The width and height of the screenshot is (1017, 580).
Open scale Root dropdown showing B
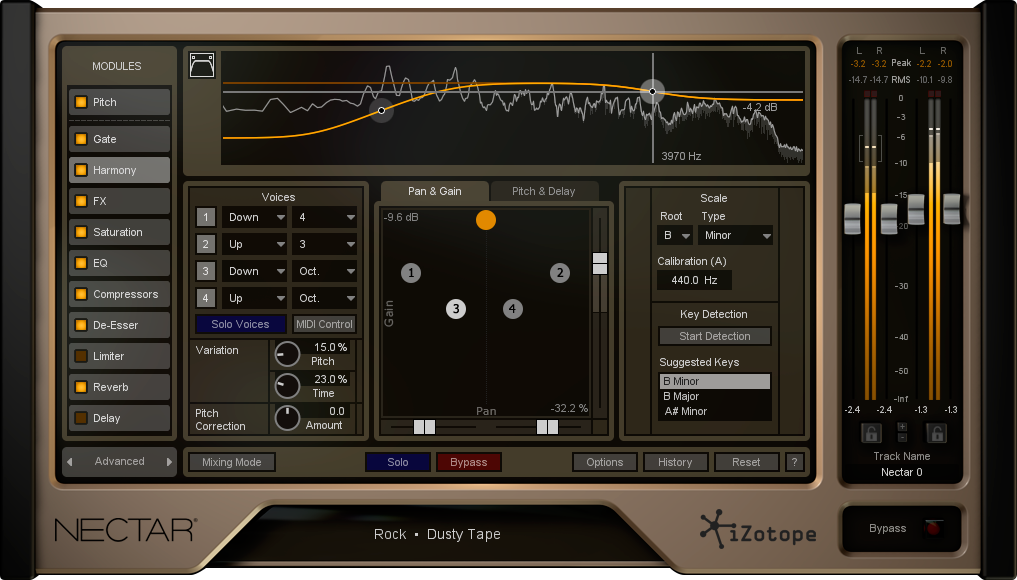675,236
